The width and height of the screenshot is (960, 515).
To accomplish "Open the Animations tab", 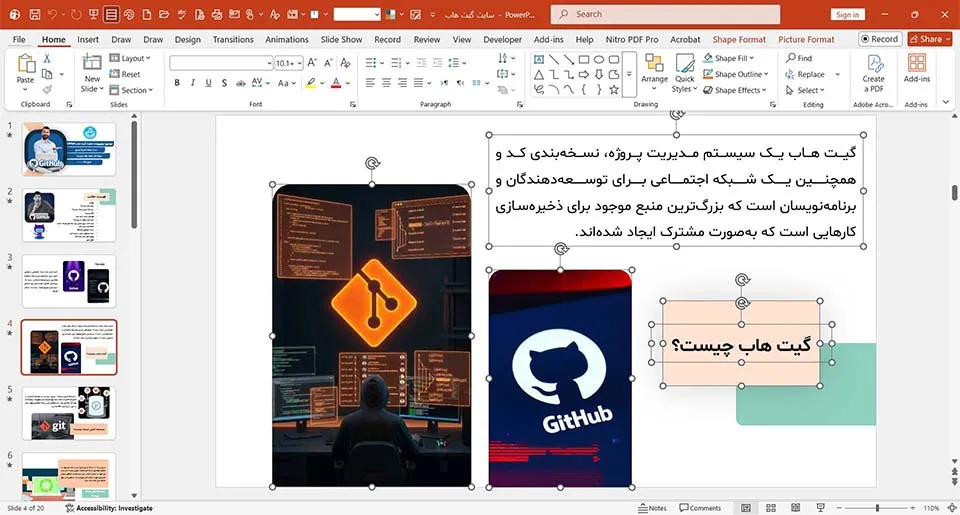I will click(x=287, y=39).
